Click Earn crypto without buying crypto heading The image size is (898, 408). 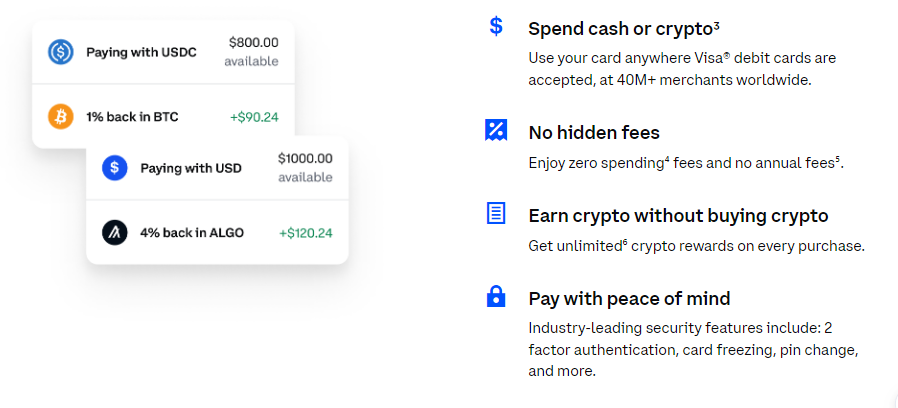678,215
